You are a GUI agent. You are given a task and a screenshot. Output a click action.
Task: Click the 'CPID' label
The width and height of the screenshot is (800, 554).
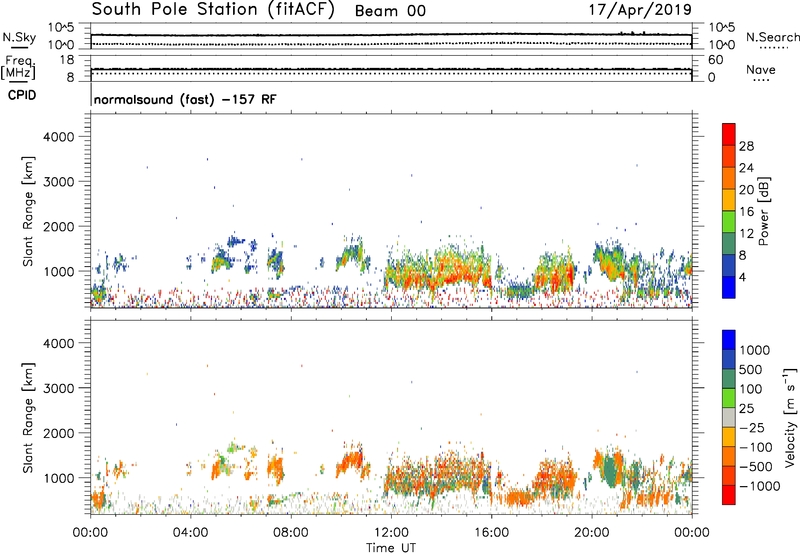pos(22,95)
